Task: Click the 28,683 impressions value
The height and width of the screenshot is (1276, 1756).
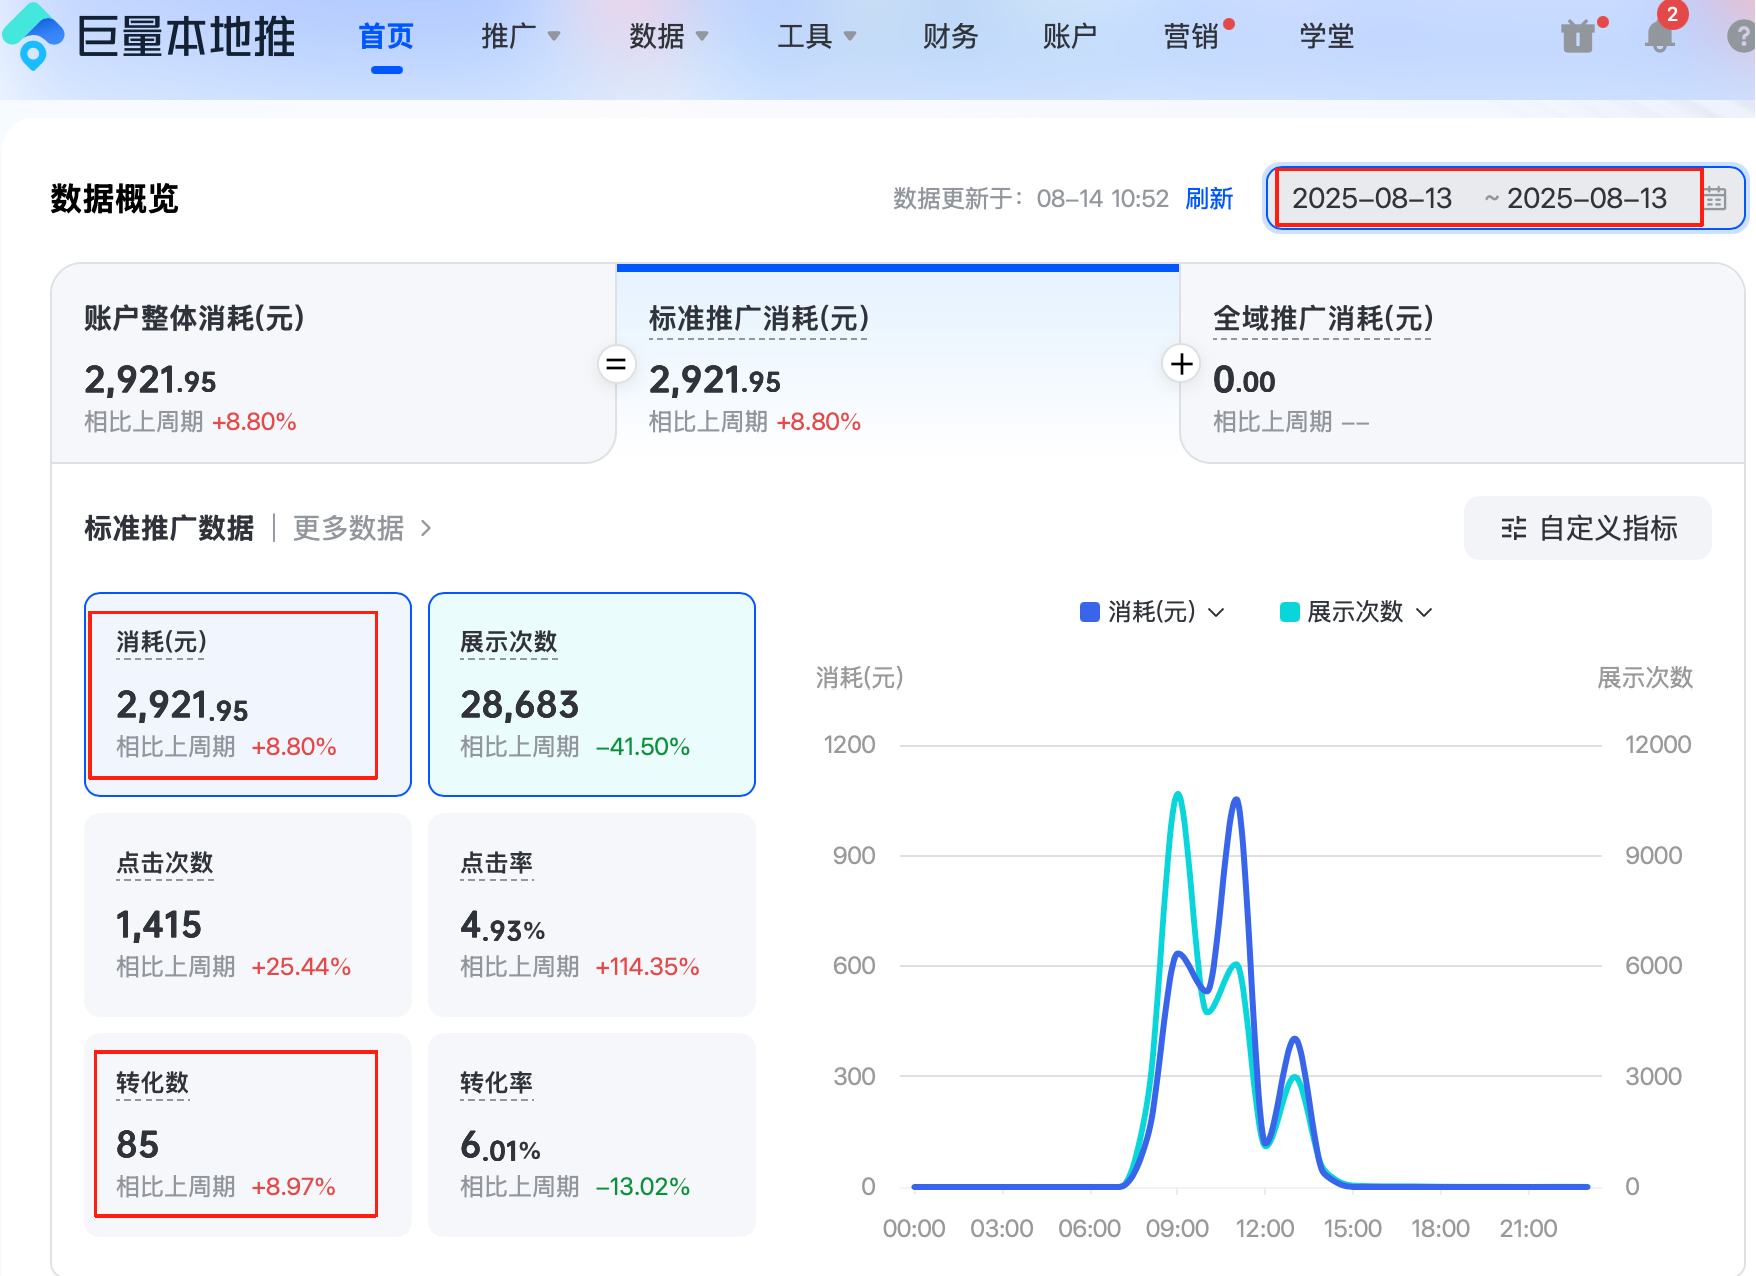Action: pos(520,705)
